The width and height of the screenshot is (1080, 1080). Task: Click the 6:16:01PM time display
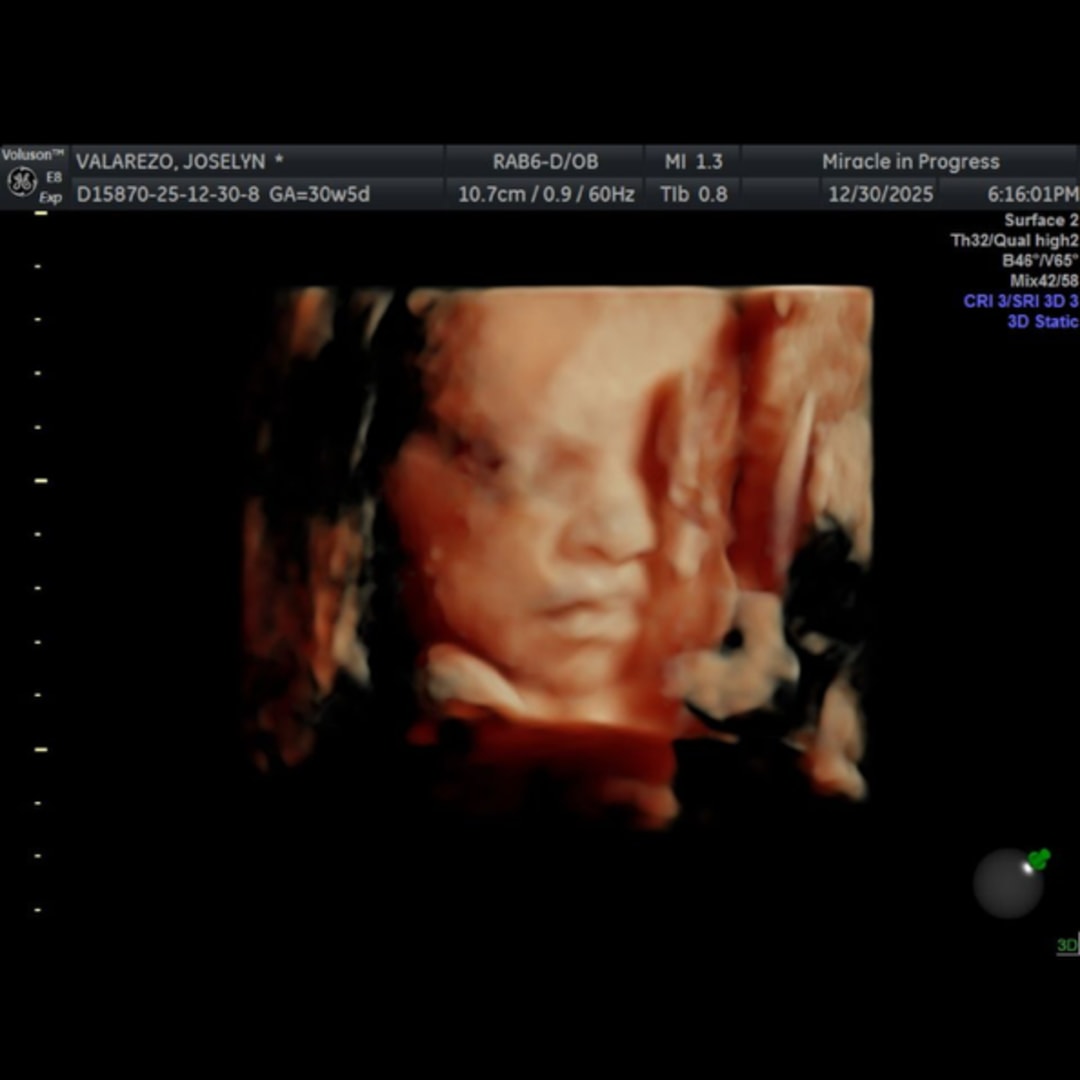[x=1032, y=194]
